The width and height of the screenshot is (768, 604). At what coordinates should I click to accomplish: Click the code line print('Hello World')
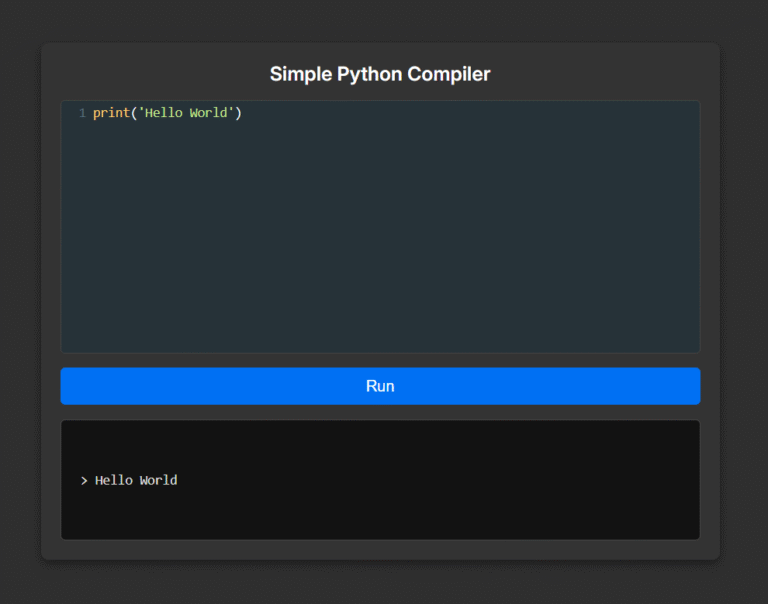(167, 113)
